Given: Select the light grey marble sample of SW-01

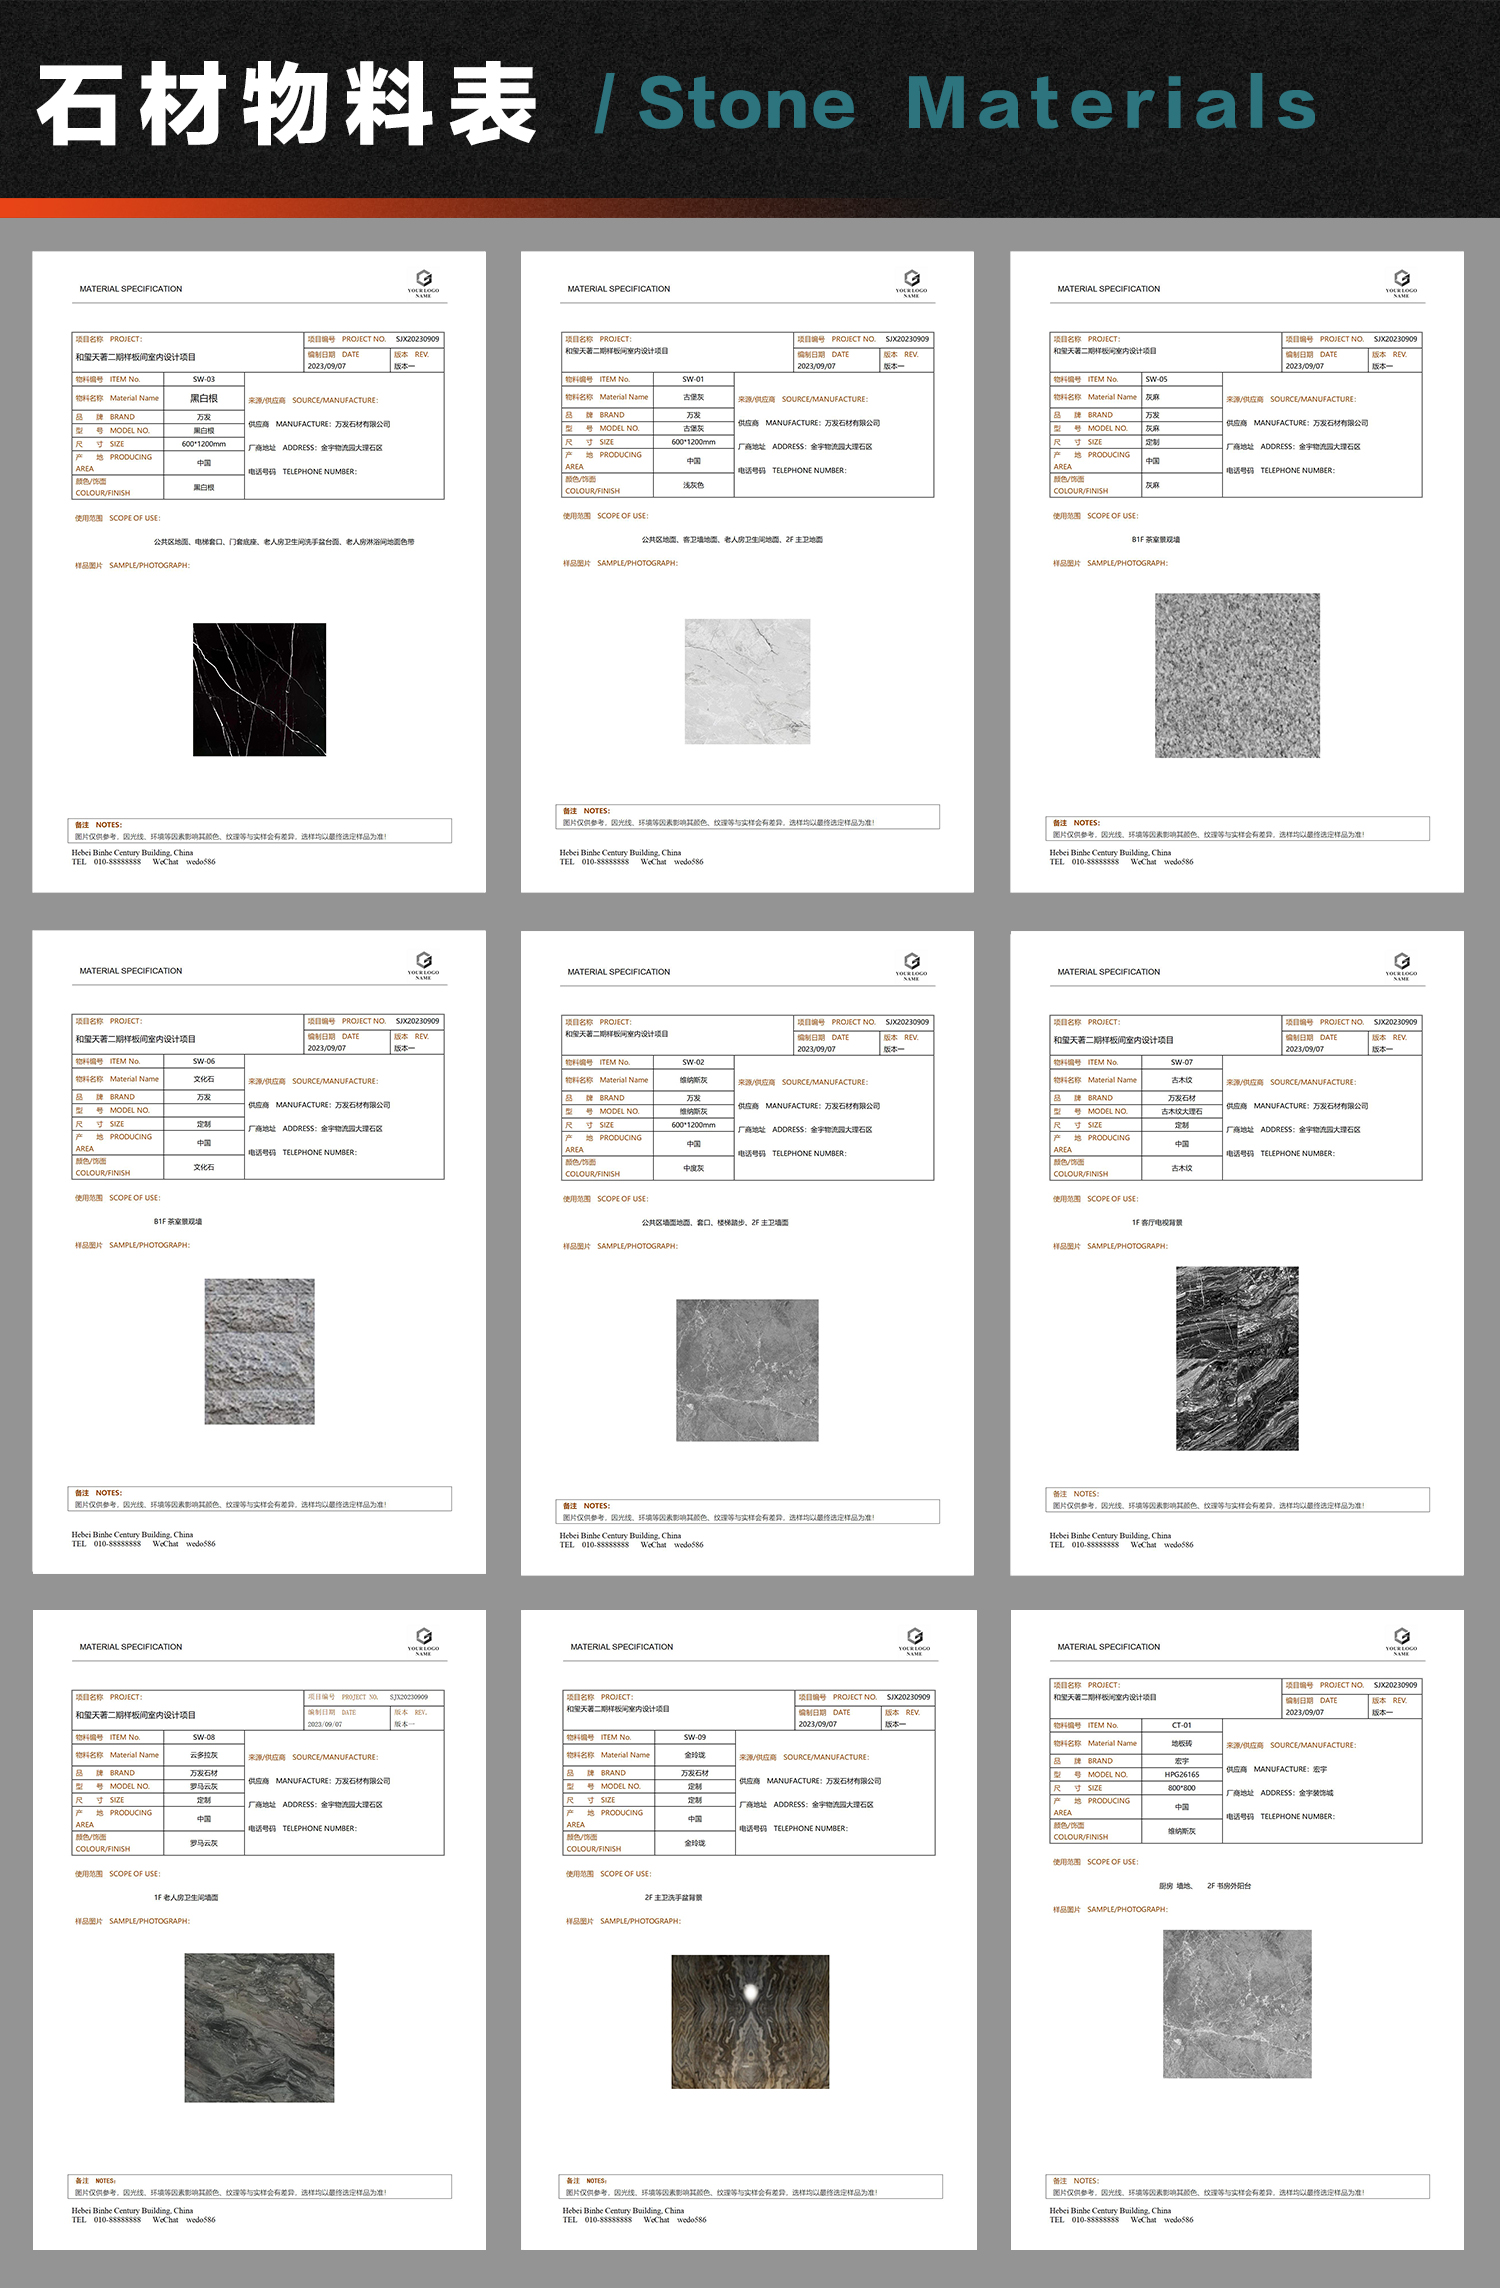Looking at the screenshot, I should (x=747, y=681).
